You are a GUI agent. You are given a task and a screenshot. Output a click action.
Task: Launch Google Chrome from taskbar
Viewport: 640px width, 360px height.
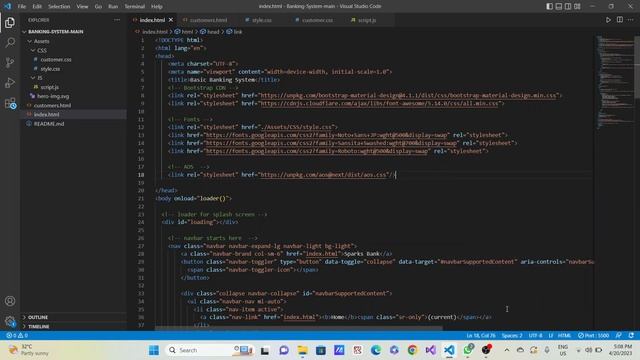click(412, 350)
